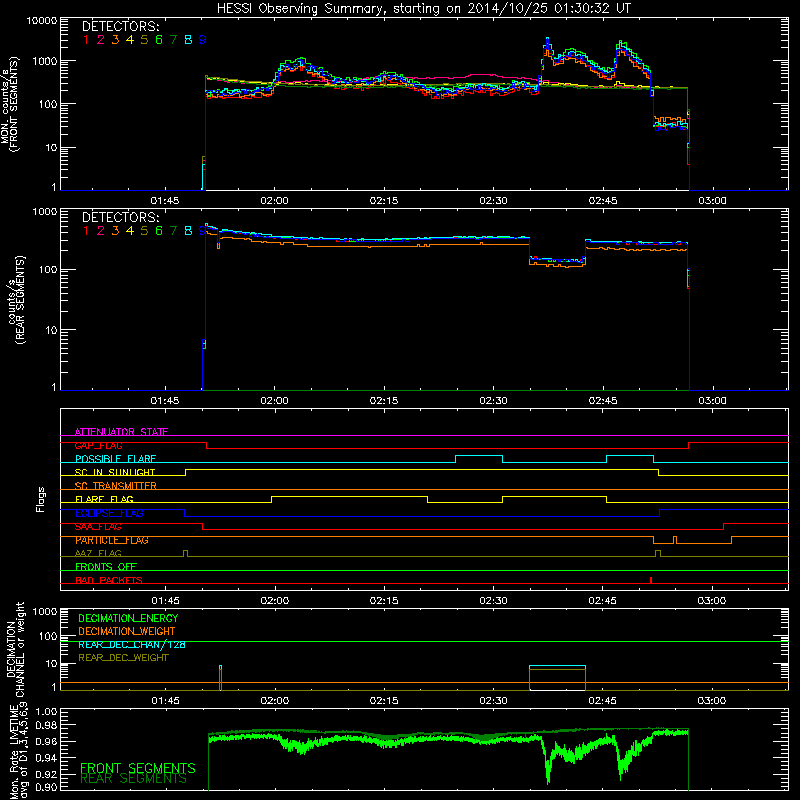Click the FLARE_FLAG label

(104, 499)
